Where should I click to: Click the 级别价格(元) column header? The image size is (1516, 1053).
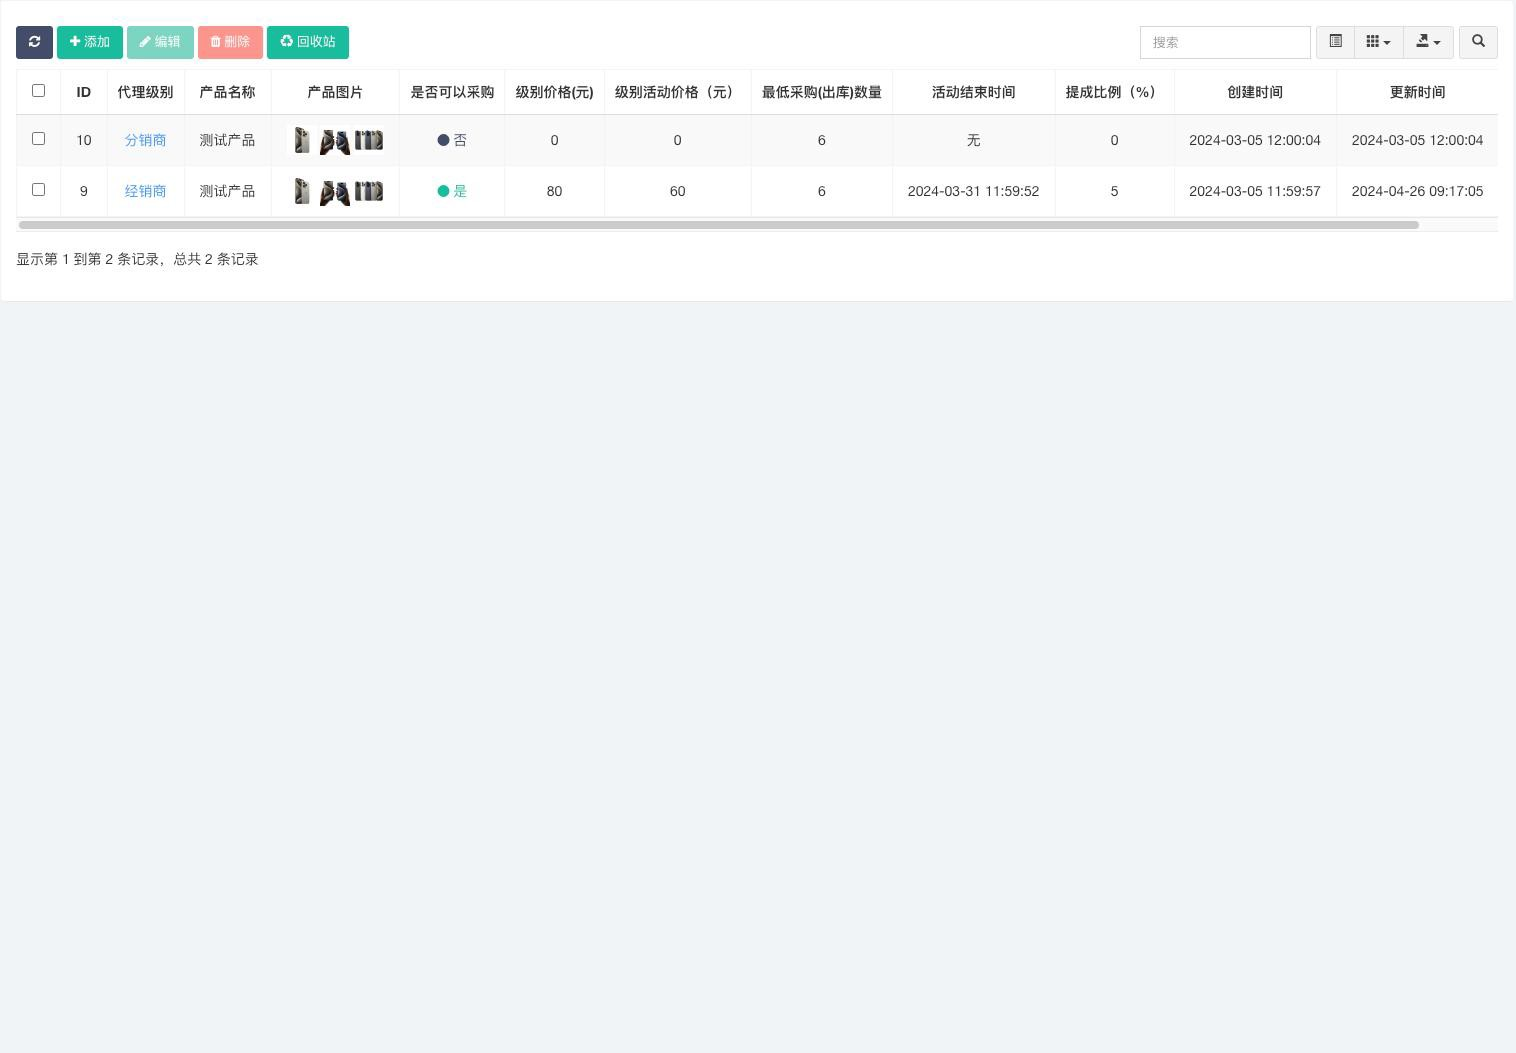point(554,92)
